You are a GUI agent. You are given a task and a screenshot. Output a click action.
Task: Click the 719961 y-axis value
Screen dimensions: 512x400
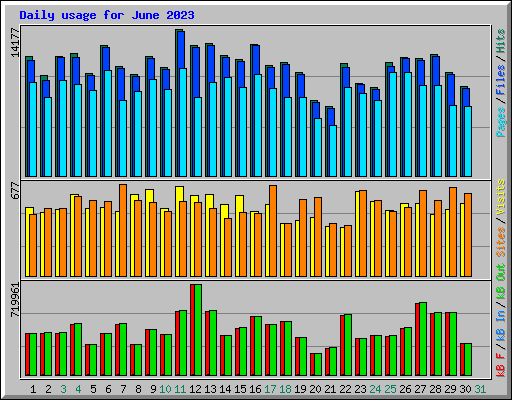(x=15, y=300)
